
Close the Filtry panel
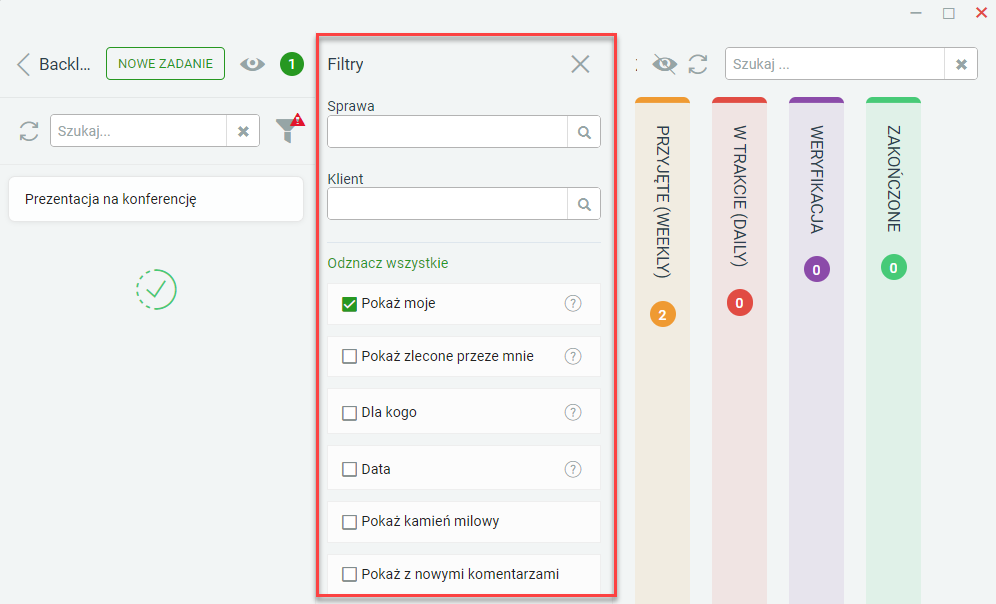pyautogui.click(x=580, y=64)
